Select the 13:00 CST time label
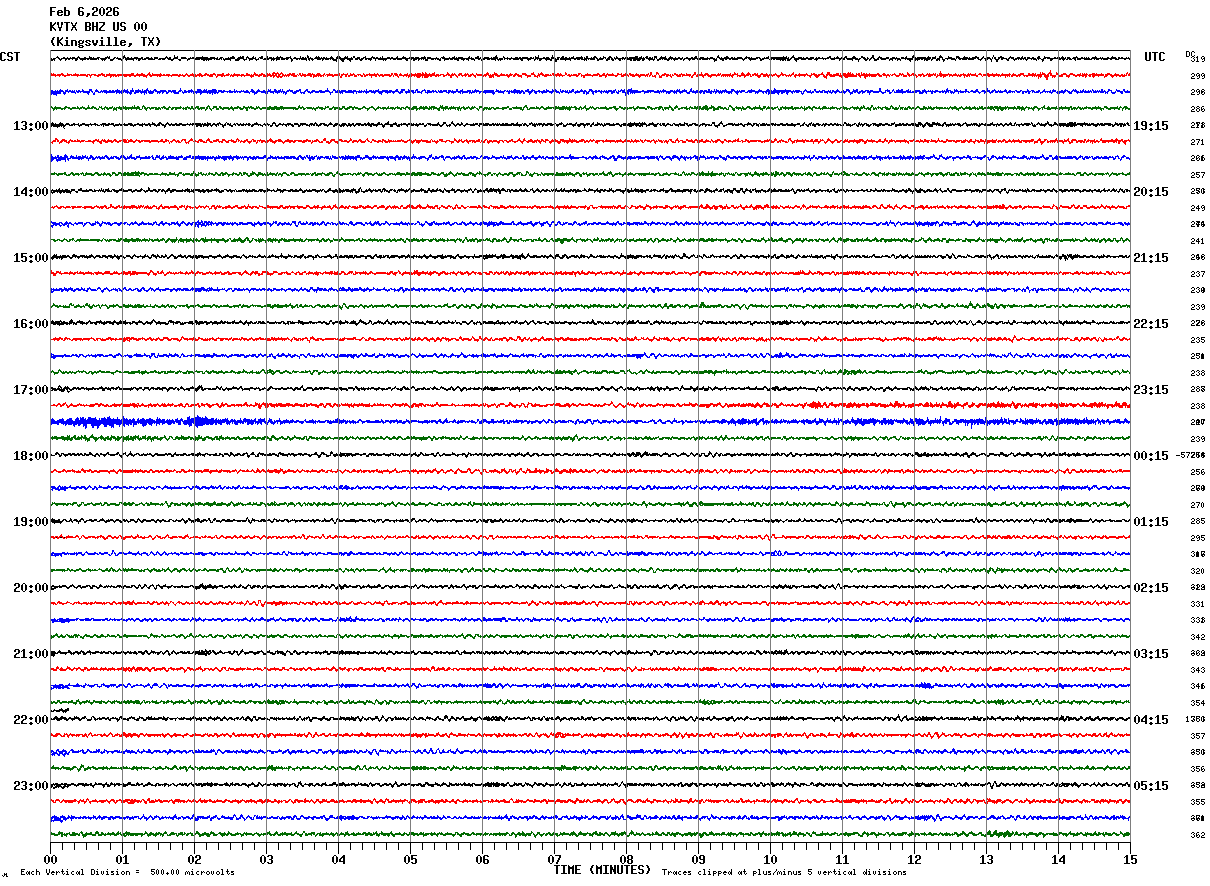This screenshot has height=886, width=1210. pyautogui.click(x=30, y=126)
